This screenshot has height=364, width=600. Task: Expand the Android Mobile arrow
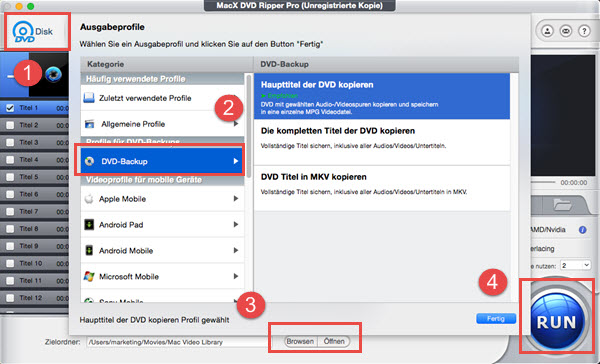[236, 250]
